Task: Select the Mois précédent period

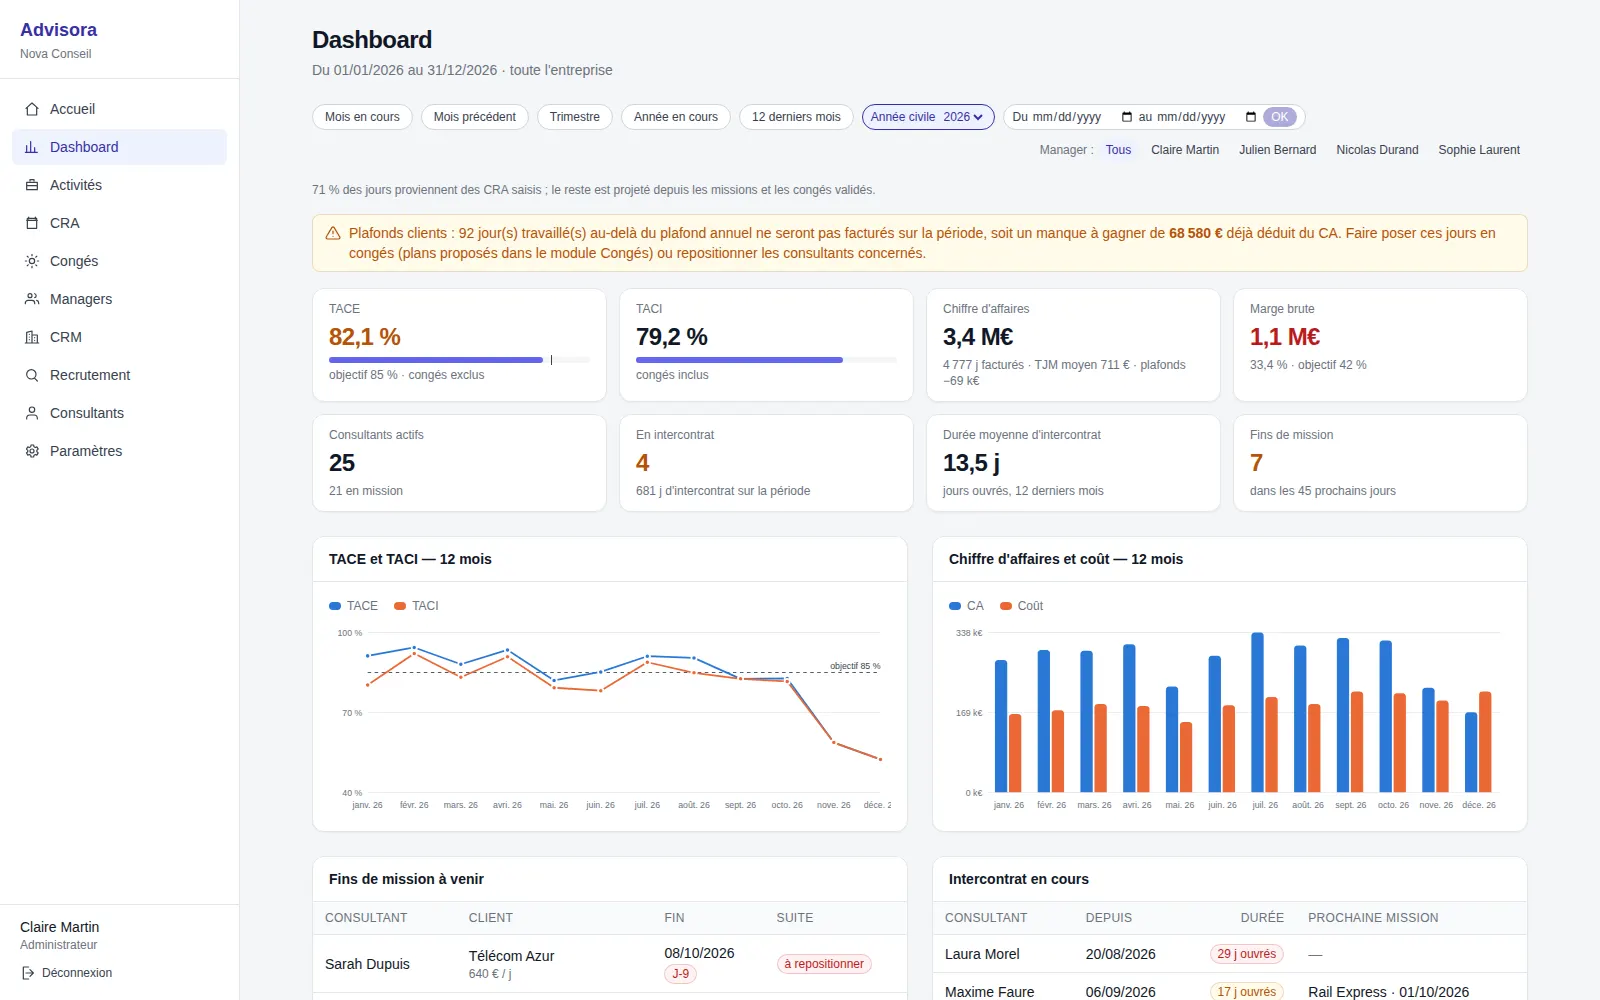Action: (475, 117)
